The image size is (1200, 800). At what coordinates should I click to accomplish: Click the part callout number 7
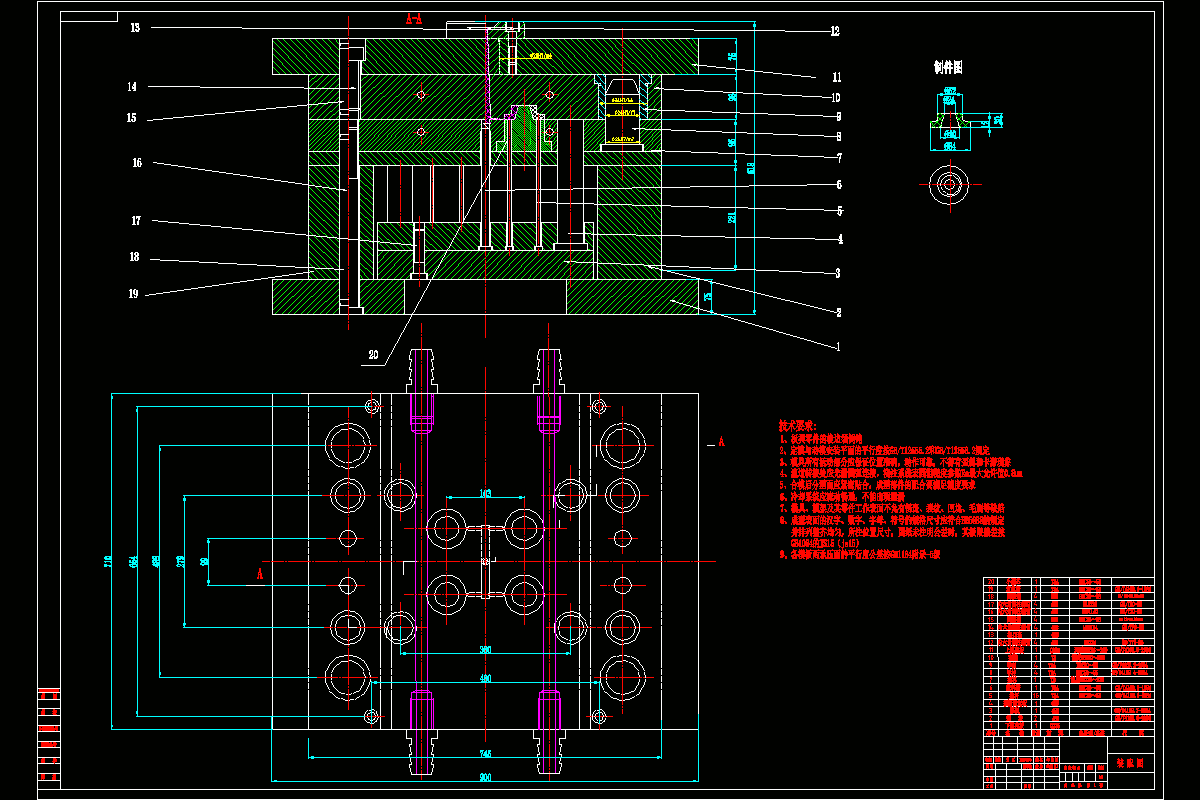839,158
